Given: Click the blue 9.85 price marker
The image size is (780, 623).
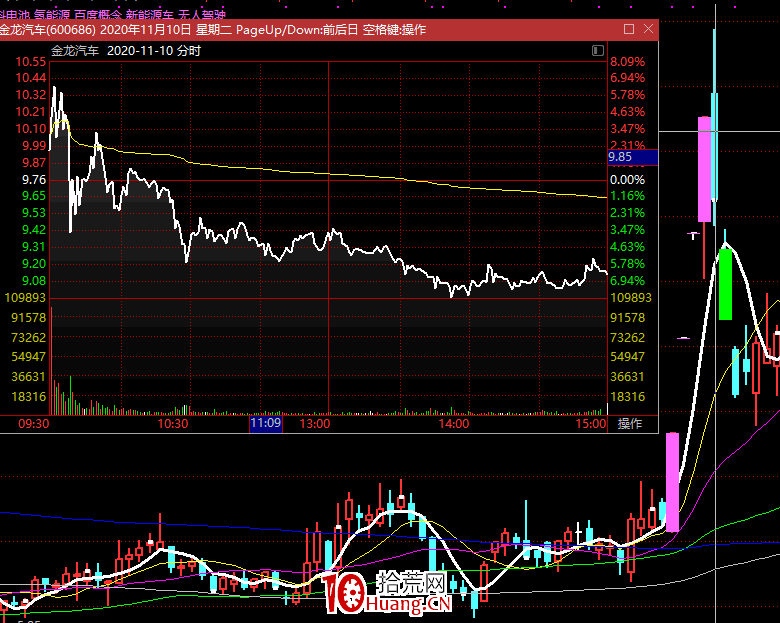Looking at the screenshot, I should tap(633, 157).
